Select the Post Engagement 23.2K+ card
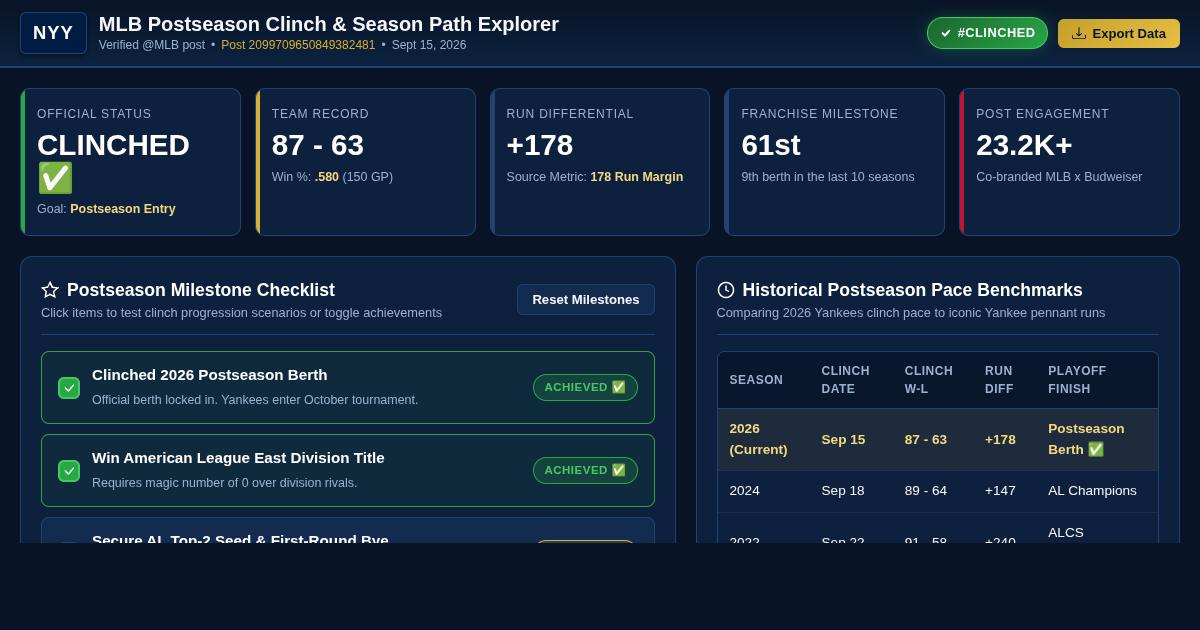 (x=1069, y=162)
